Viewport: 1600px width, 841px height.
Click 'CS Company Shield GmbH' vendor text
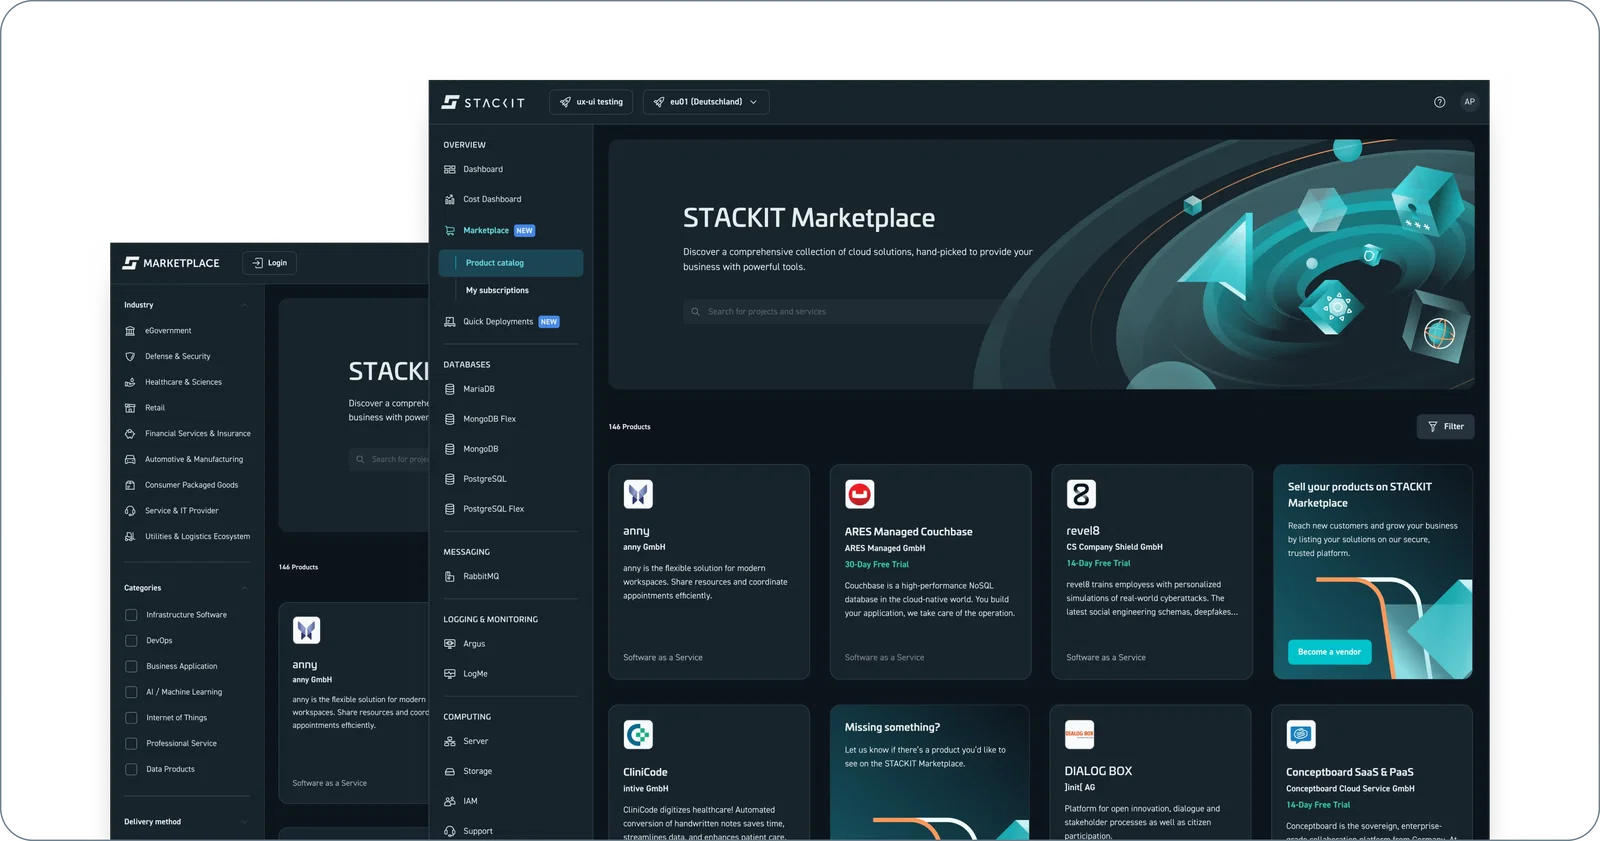click(x=1114, y=547)
